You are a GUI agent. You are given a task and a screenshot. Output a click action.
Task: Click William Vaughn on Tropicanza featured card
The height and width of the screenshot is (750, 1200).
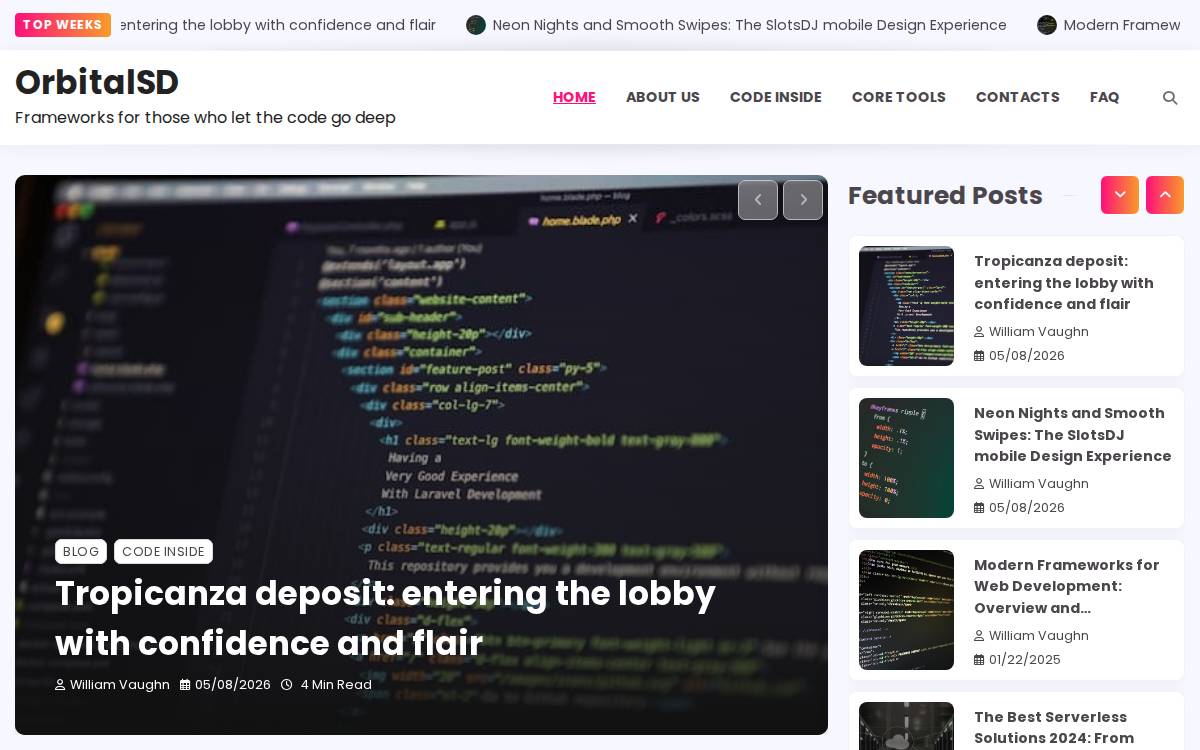click(1039, 332)
